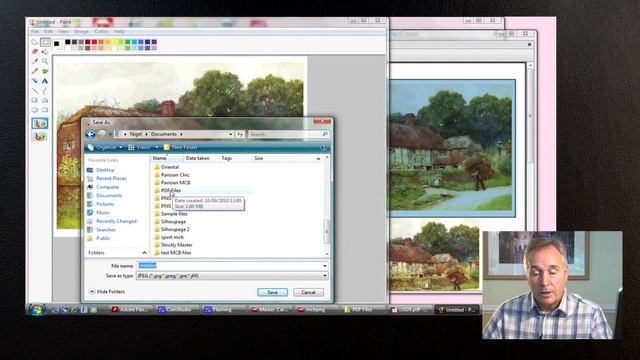Viewport: 640px width, 360px height.
Task: Select the Free-Form Select tool in Paint
Action: click(x=35, y=42)
